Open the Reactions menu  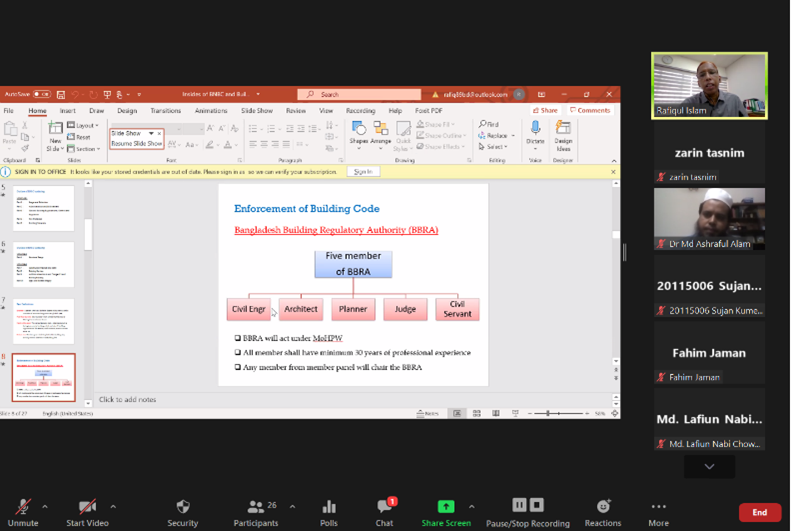(x=603, y=507)
